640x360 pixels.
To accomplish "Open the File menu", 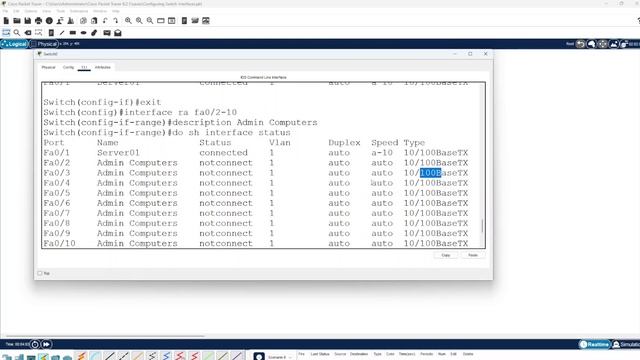I will pos(5,11).
